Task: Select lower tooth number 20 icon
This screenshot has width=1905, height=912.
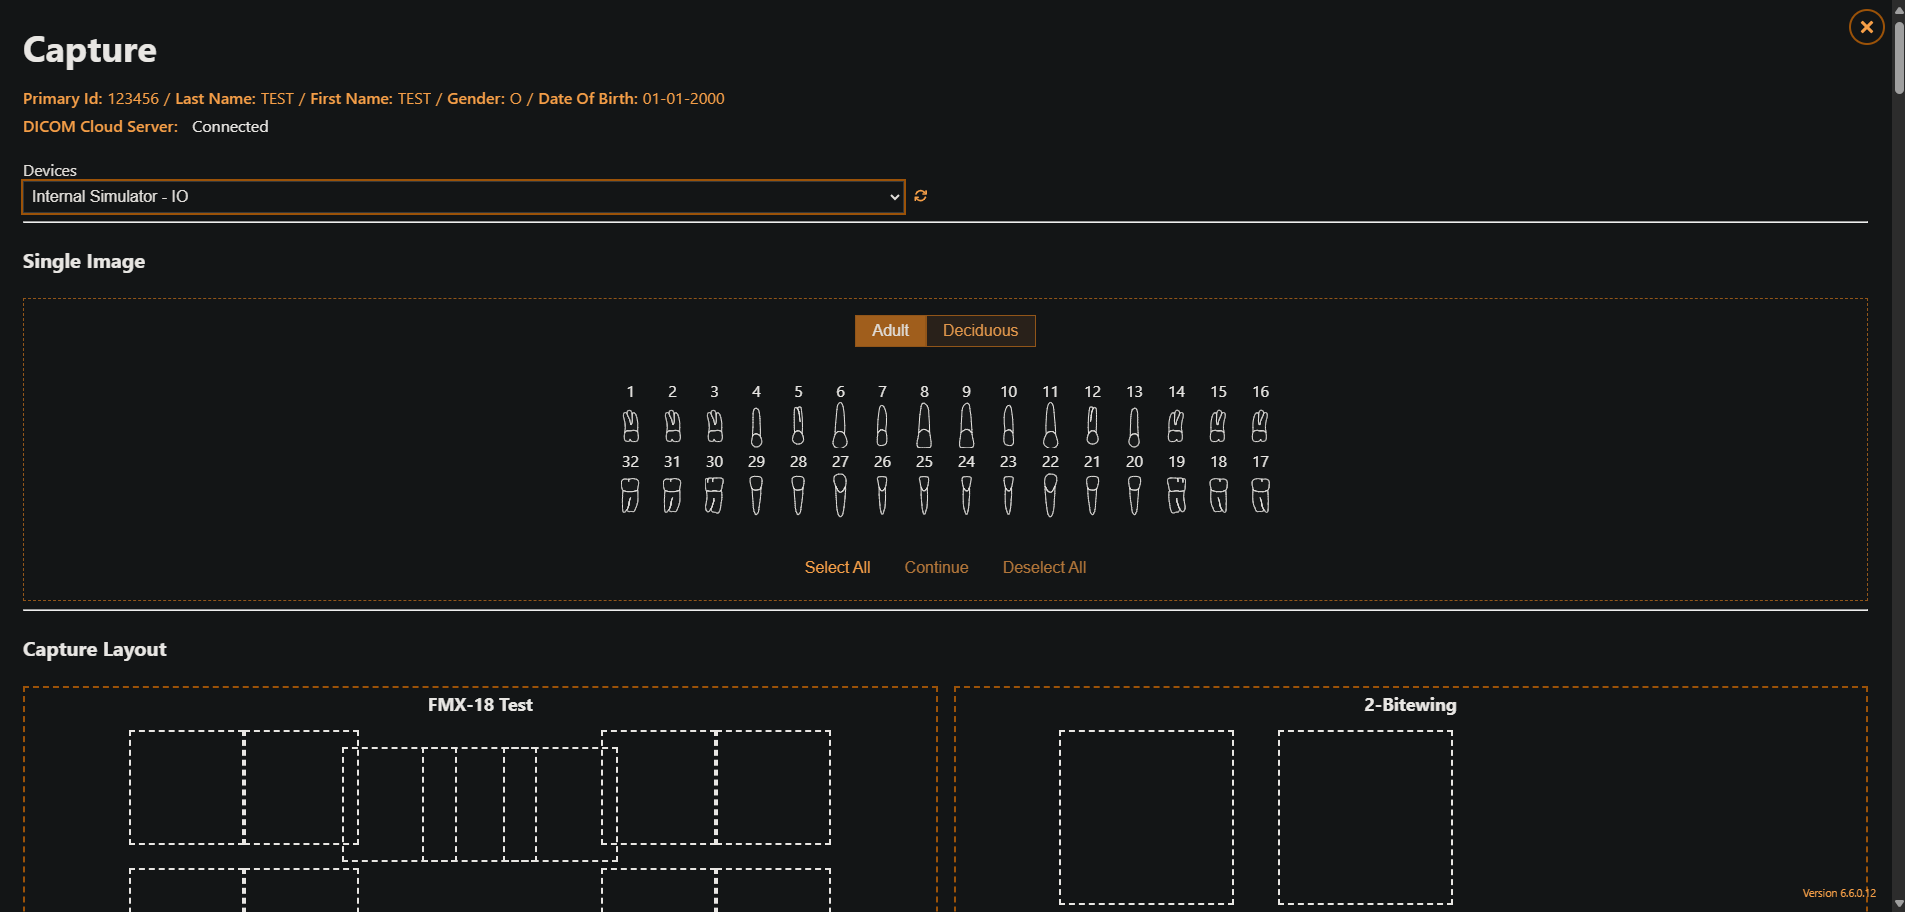Action: click(1134, 495)
